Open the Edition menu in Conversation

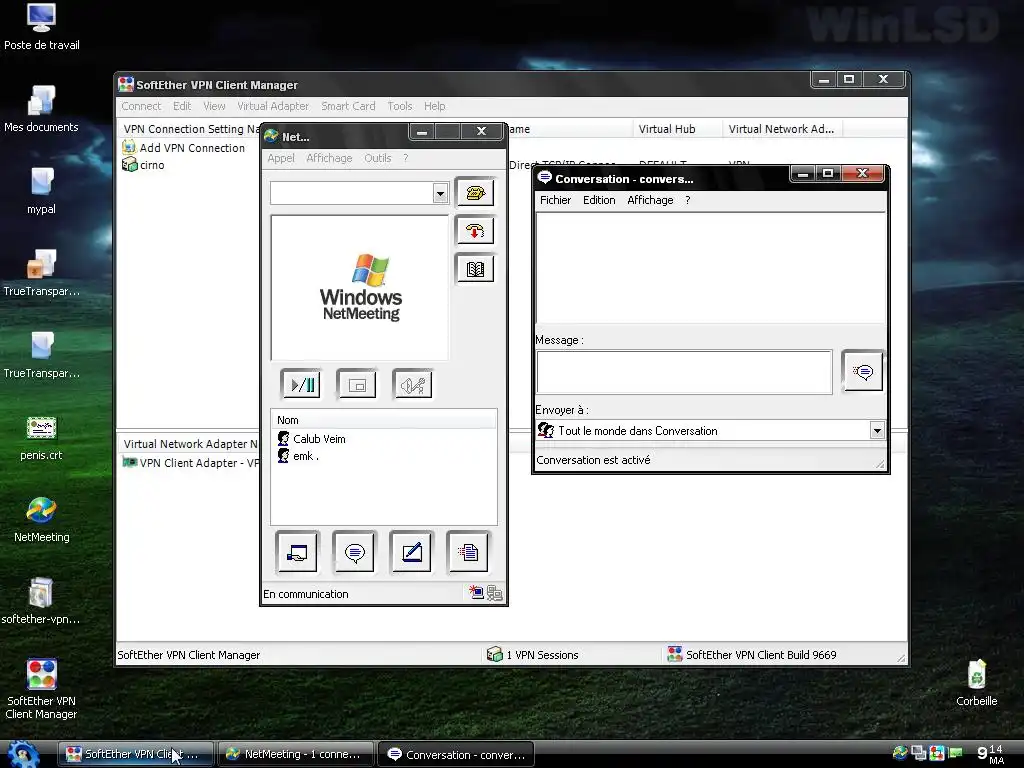tap(599, 200)
